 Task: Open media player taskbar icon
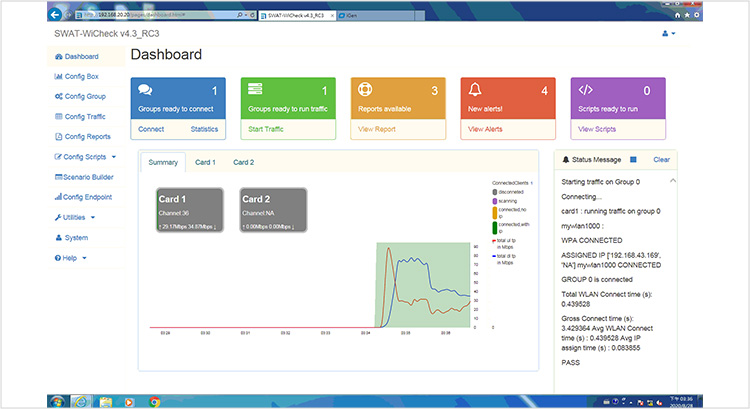[129, 402]
